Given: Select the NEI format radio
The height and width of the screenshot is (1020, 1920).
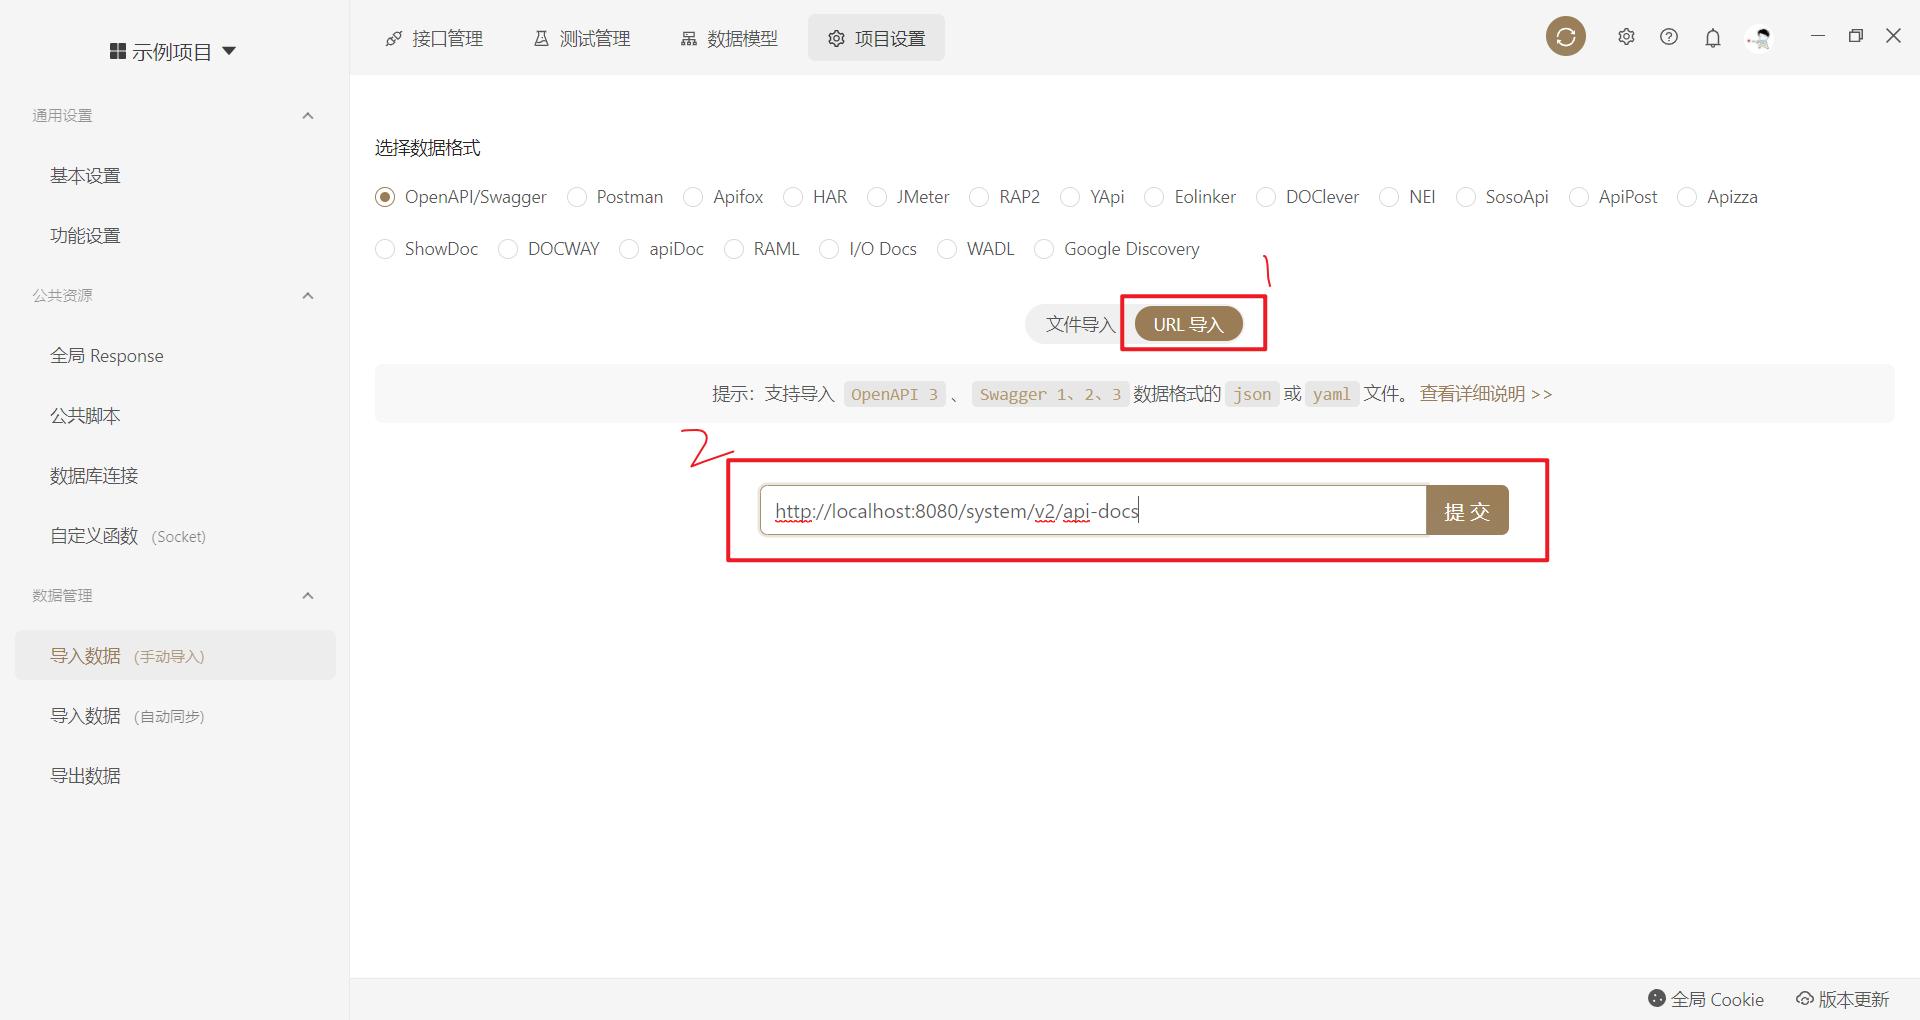Looking at the screenshot, I should (x=1389, y=197).
